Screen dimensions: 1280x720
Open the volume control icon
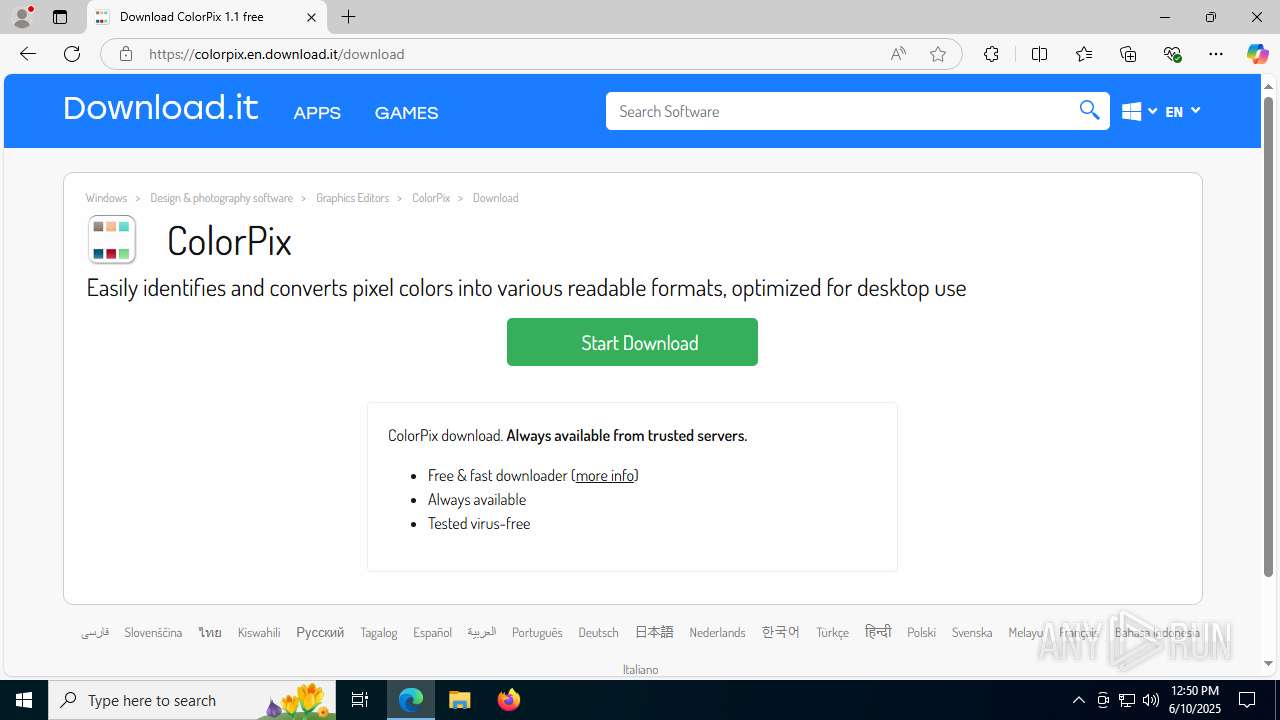point(1151,700)
